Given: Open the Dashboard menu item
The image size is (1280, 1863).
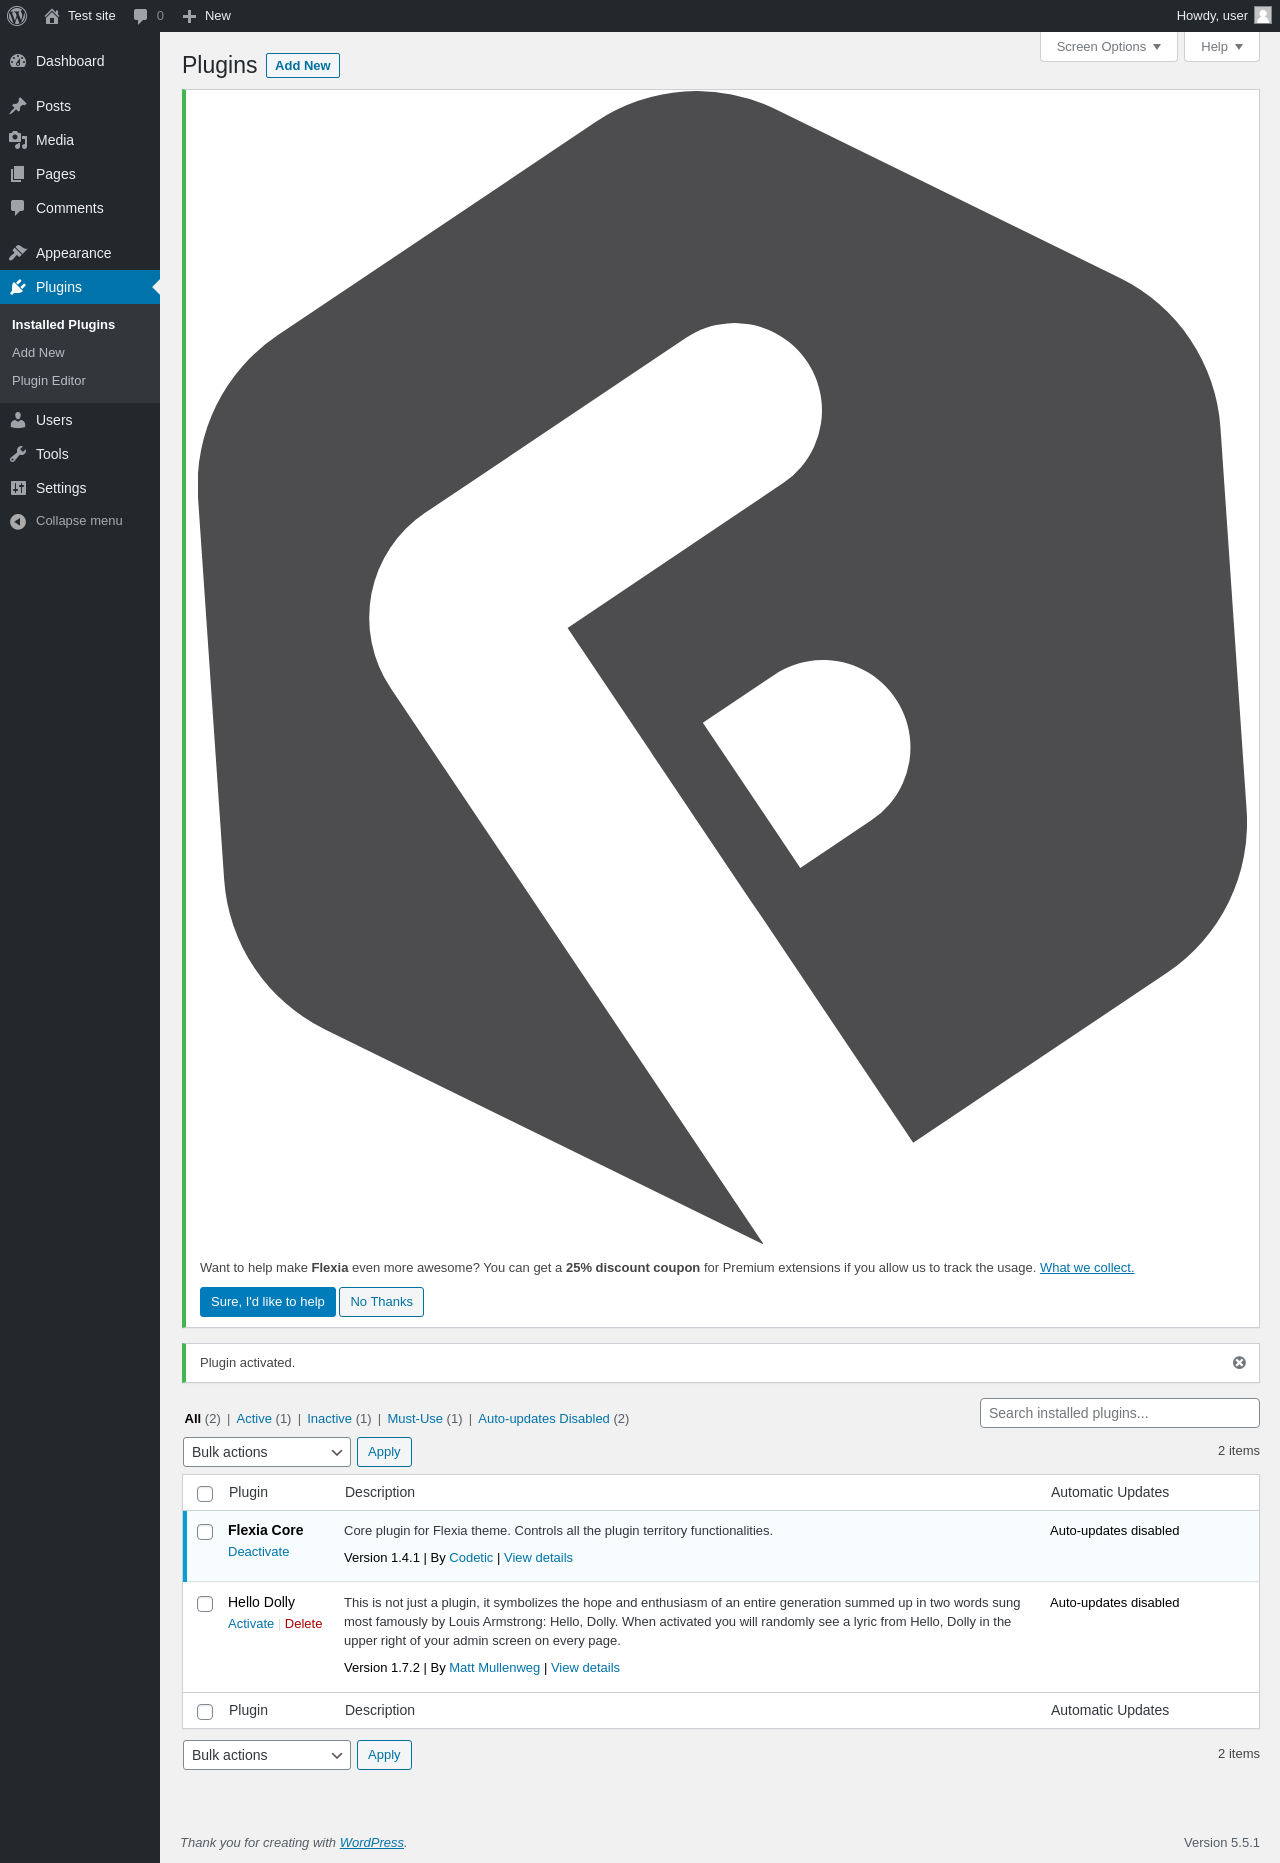Looking at the screenshot, I should pos(80,61).
